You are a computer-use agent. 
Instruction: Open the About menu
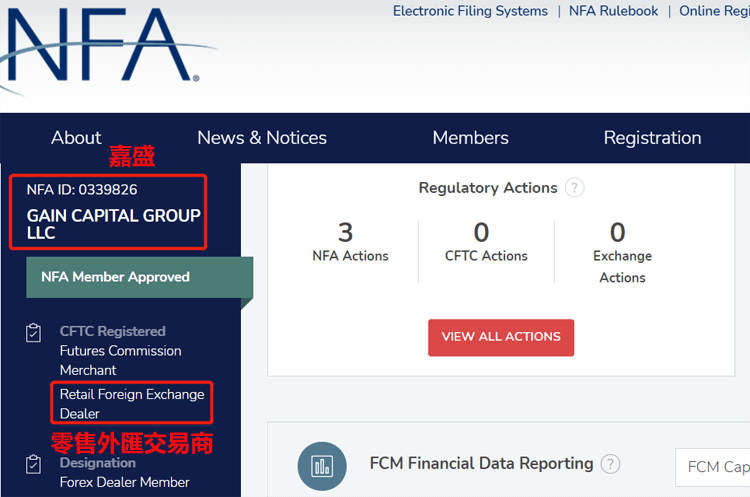point(76,138)
